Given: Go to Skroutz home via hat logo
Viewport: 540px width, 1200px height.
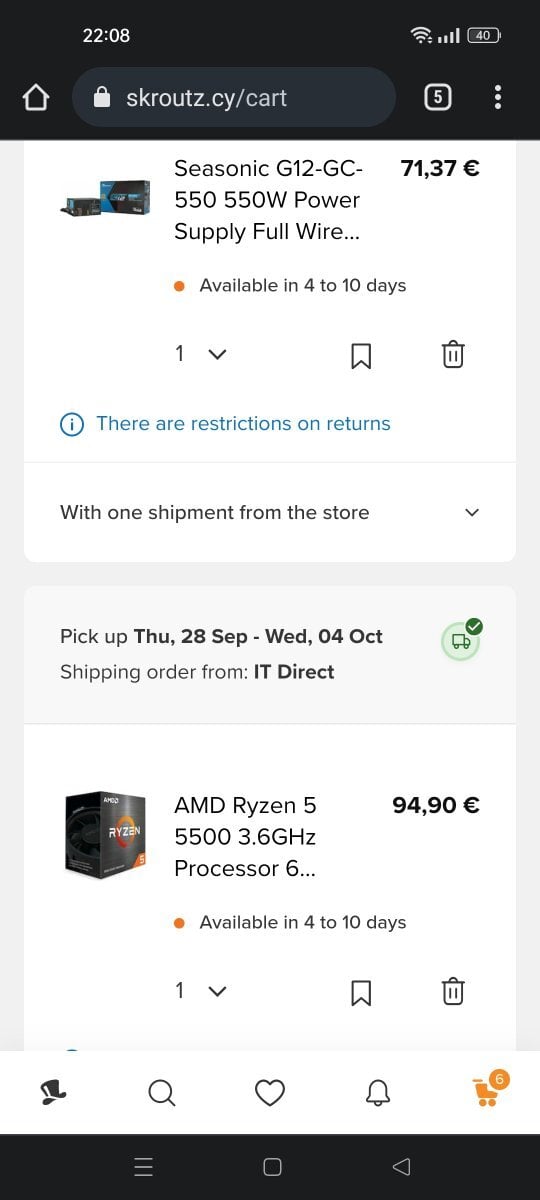Looking at the screenshot, I should (53, 1093).
